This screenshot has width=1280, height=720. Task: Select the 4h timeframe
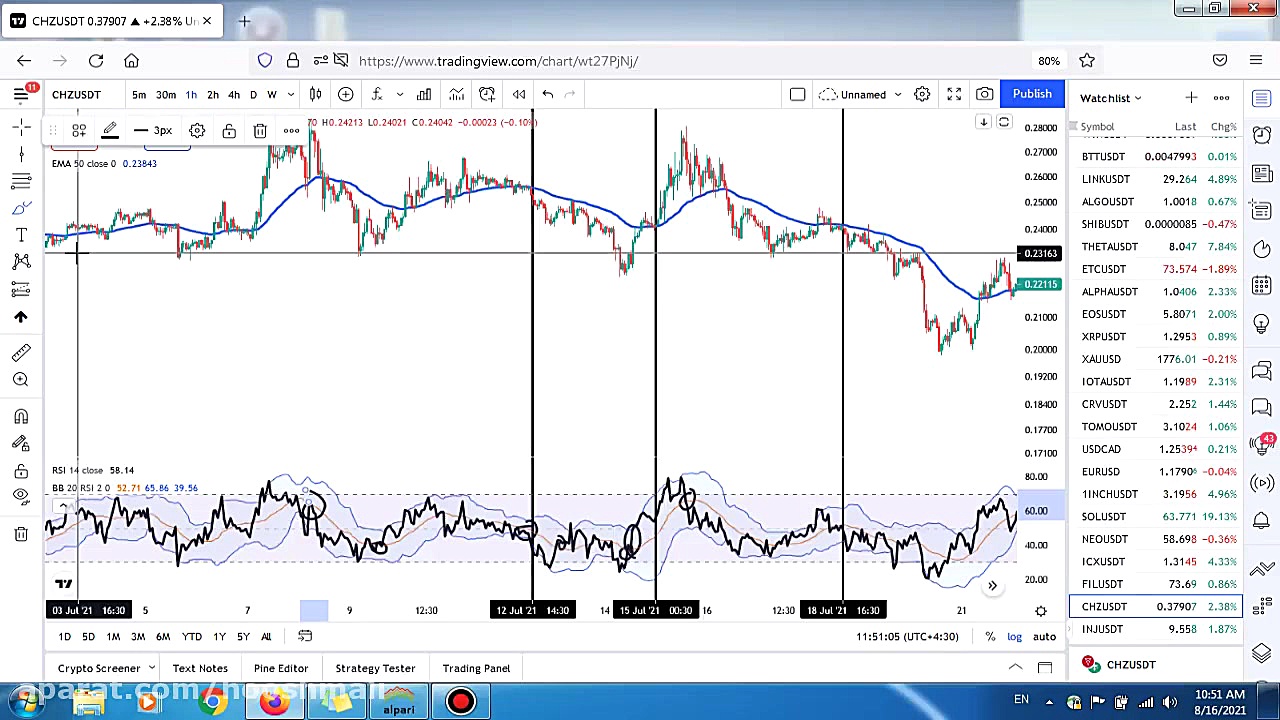point(234,94)
